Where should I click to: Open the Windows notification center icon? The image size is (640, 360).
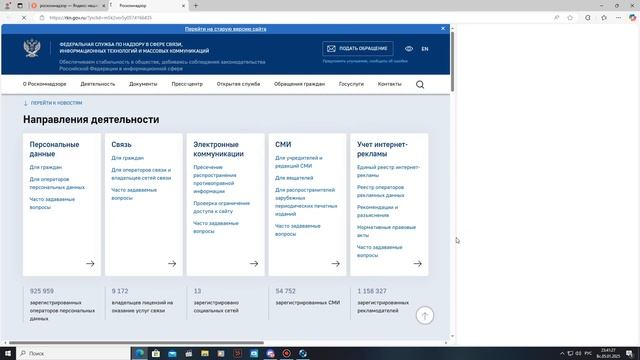[x=630, y=353]
